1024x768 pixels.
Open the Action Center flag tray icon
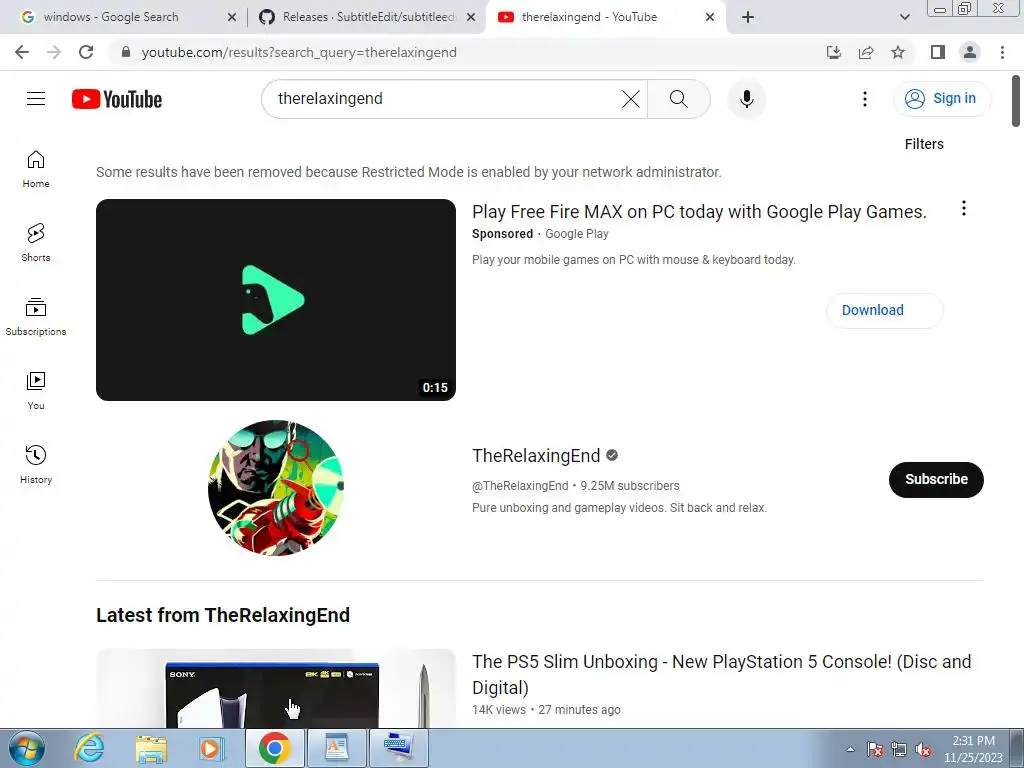(x=875, y=749)
